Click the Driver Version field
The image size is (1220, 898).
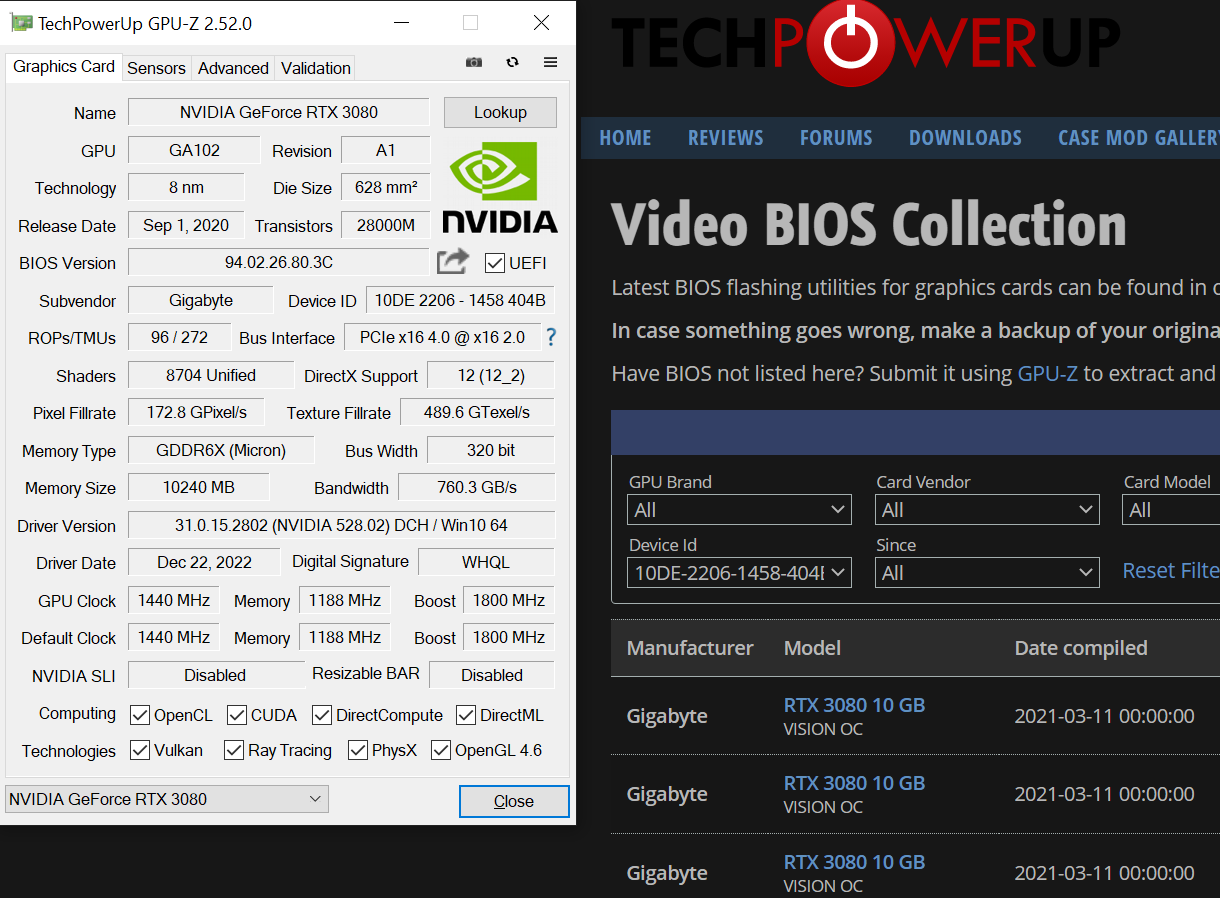341,525
